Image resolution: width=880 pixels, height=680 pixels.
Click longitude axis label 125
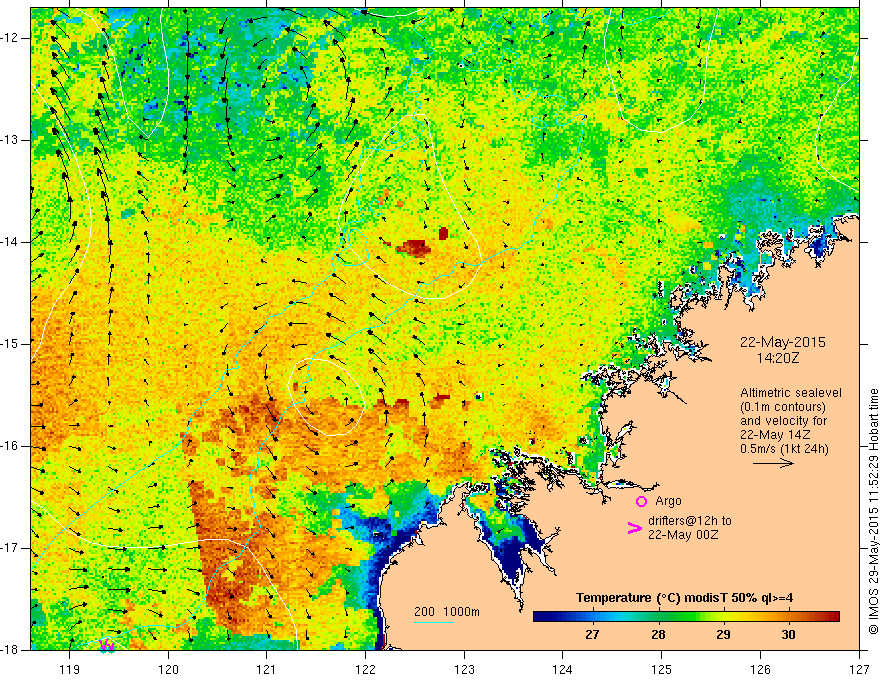(662, 669)
